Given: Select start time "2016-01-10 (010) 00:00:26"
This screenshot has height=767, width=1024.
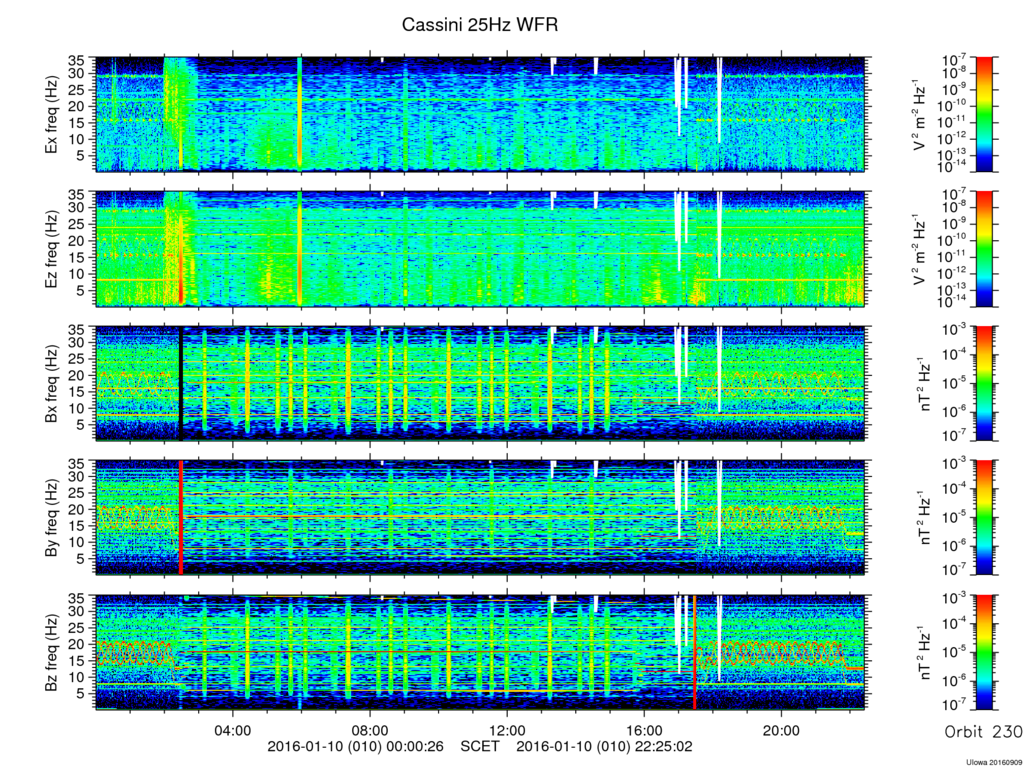Looking at the screenshot, I should click(x=355, y=746).
